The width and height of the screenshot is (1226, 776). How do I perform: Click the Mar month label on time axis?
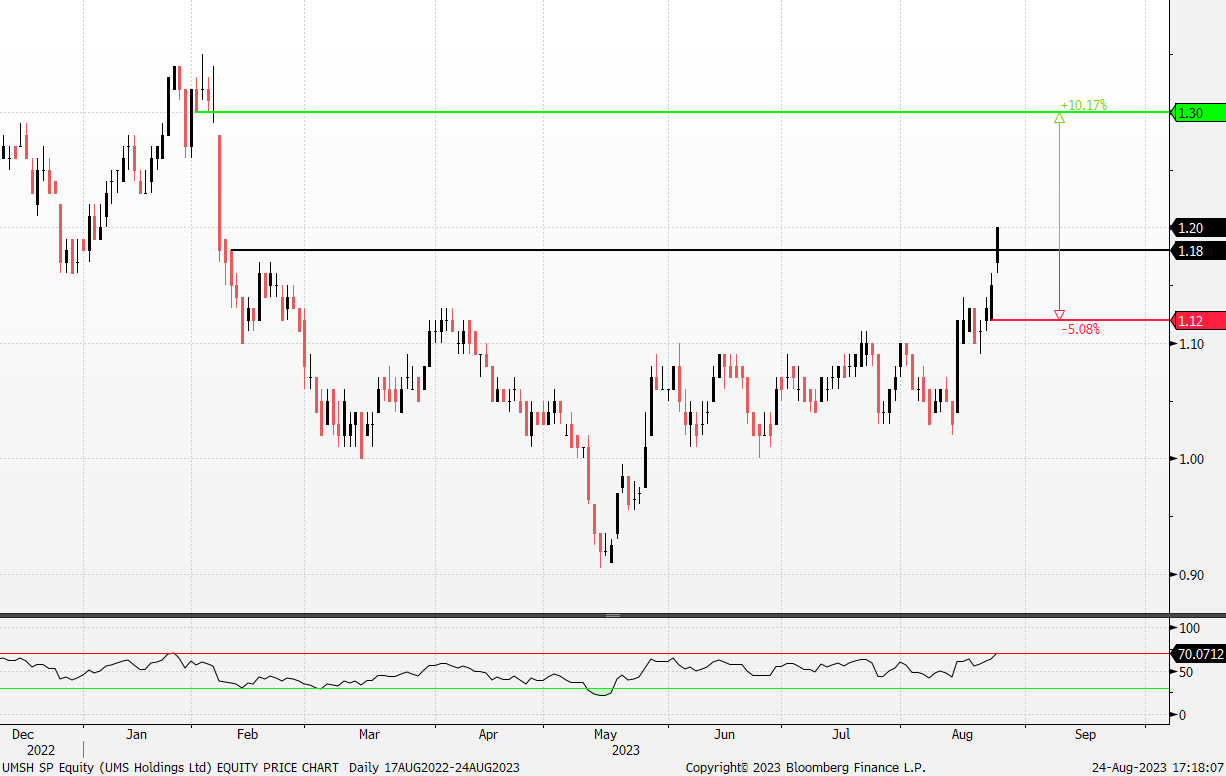point(369,734)
